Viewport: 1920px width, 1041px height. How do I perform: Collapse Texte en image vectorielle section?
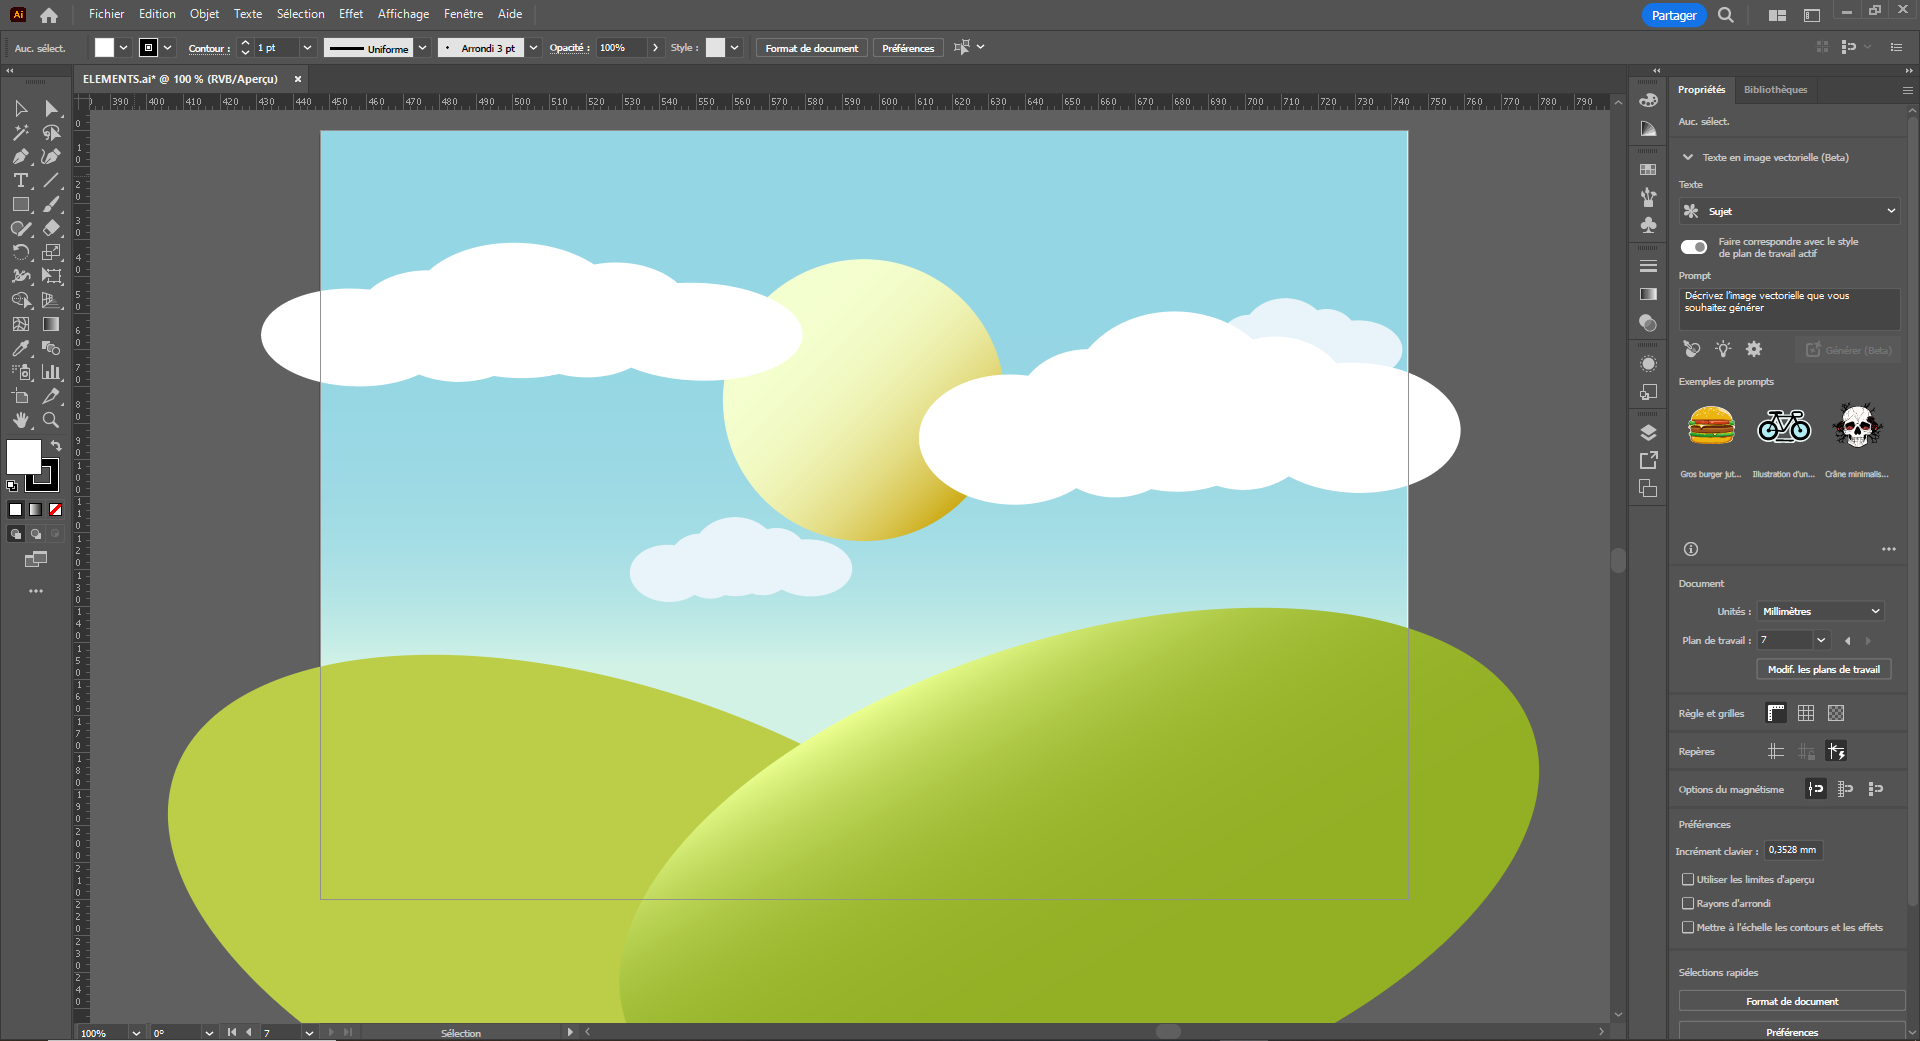[1688, 157]
